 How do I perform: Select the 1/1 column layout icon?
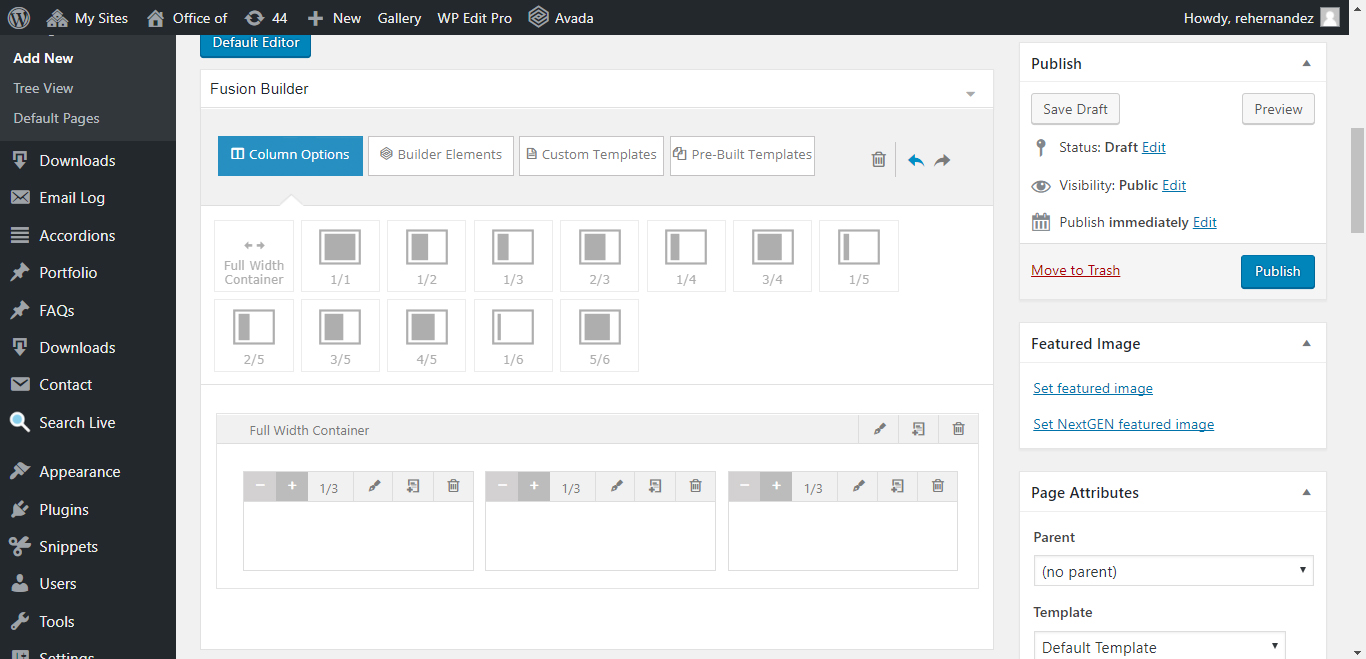pyautogui.click(x=340, y=256)
